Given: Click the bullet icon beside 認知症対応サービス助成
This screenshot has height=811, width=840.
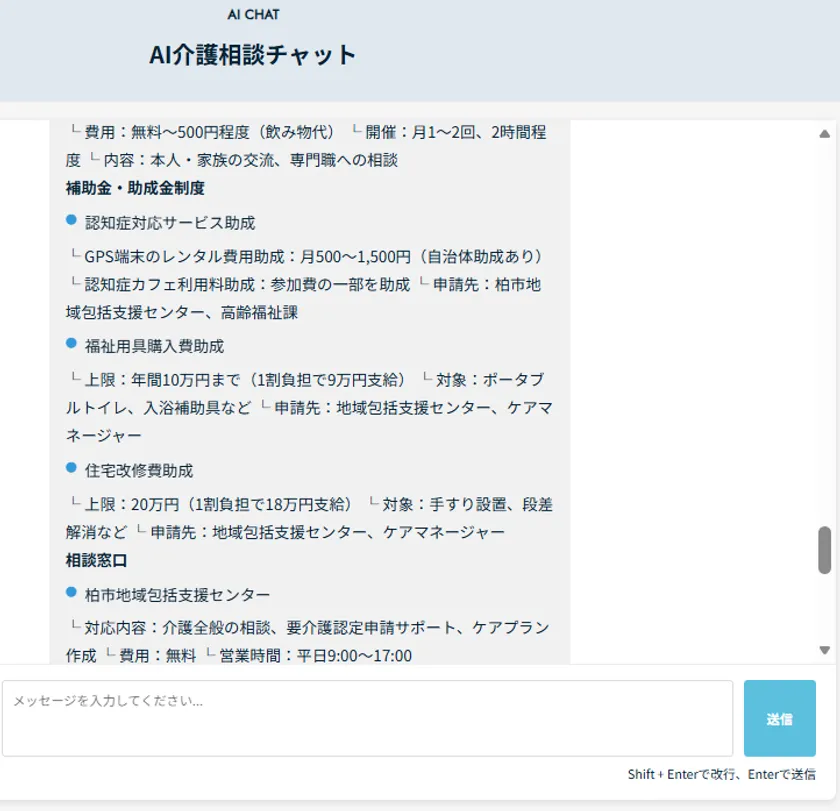Looking at the screenshot, I should [x=70, y=222].
